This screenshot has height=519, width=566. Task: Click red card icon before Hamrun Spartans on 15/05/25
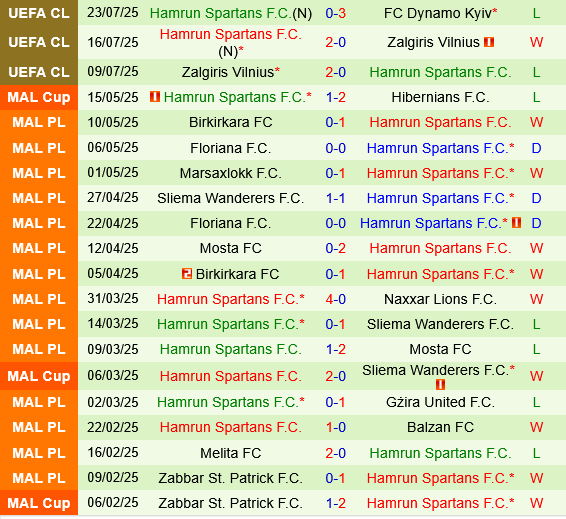[155, 97]
